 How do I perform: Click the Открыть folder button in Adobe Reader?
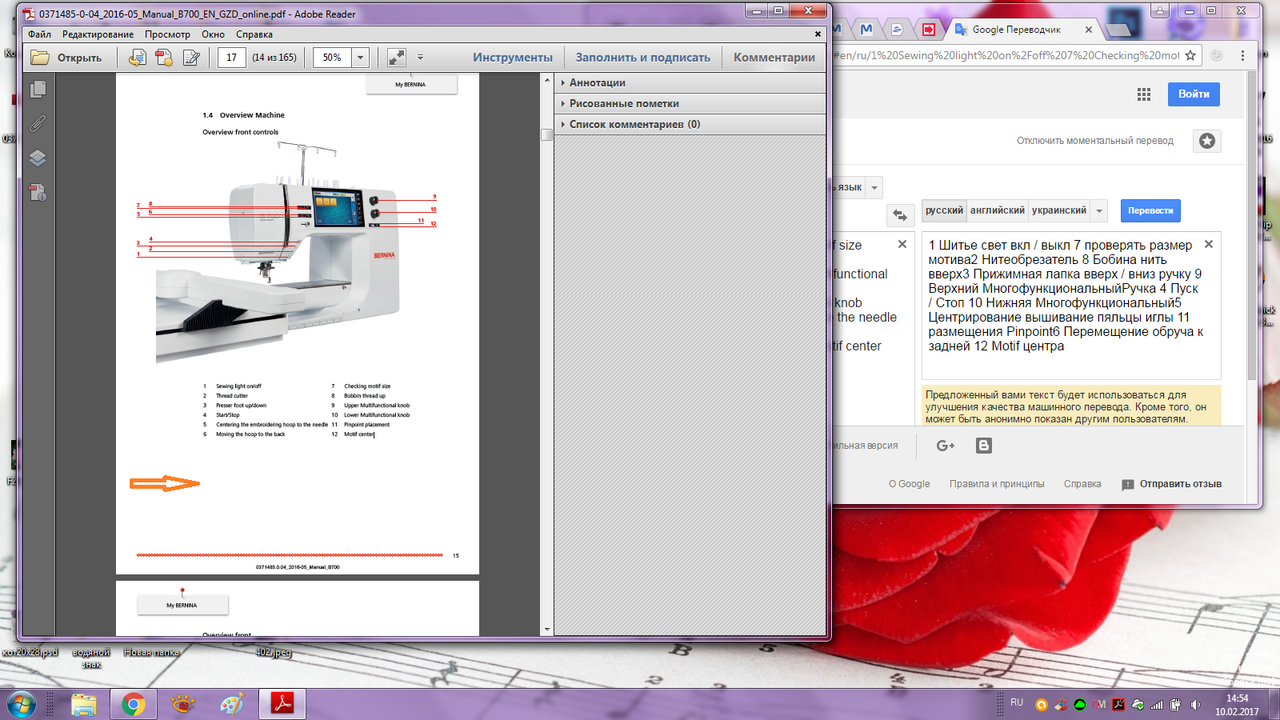tap(67, 57)
